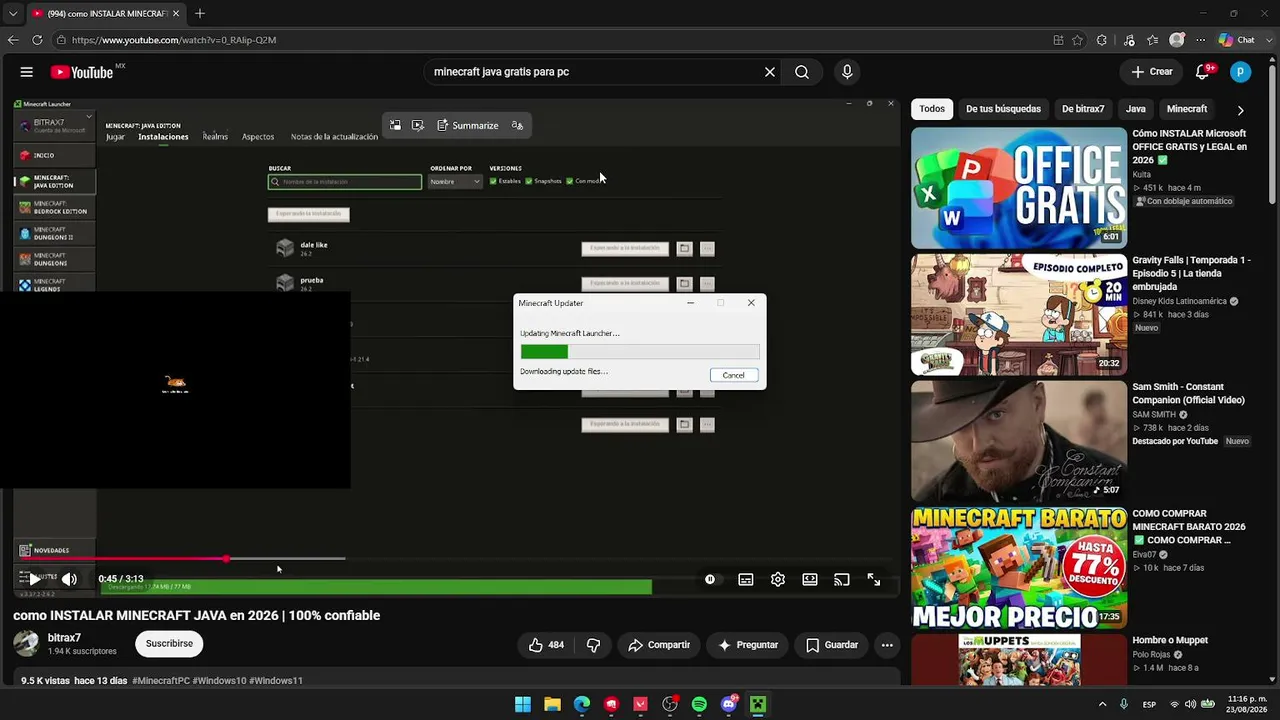Open a new browser tab

pos(200,14)
